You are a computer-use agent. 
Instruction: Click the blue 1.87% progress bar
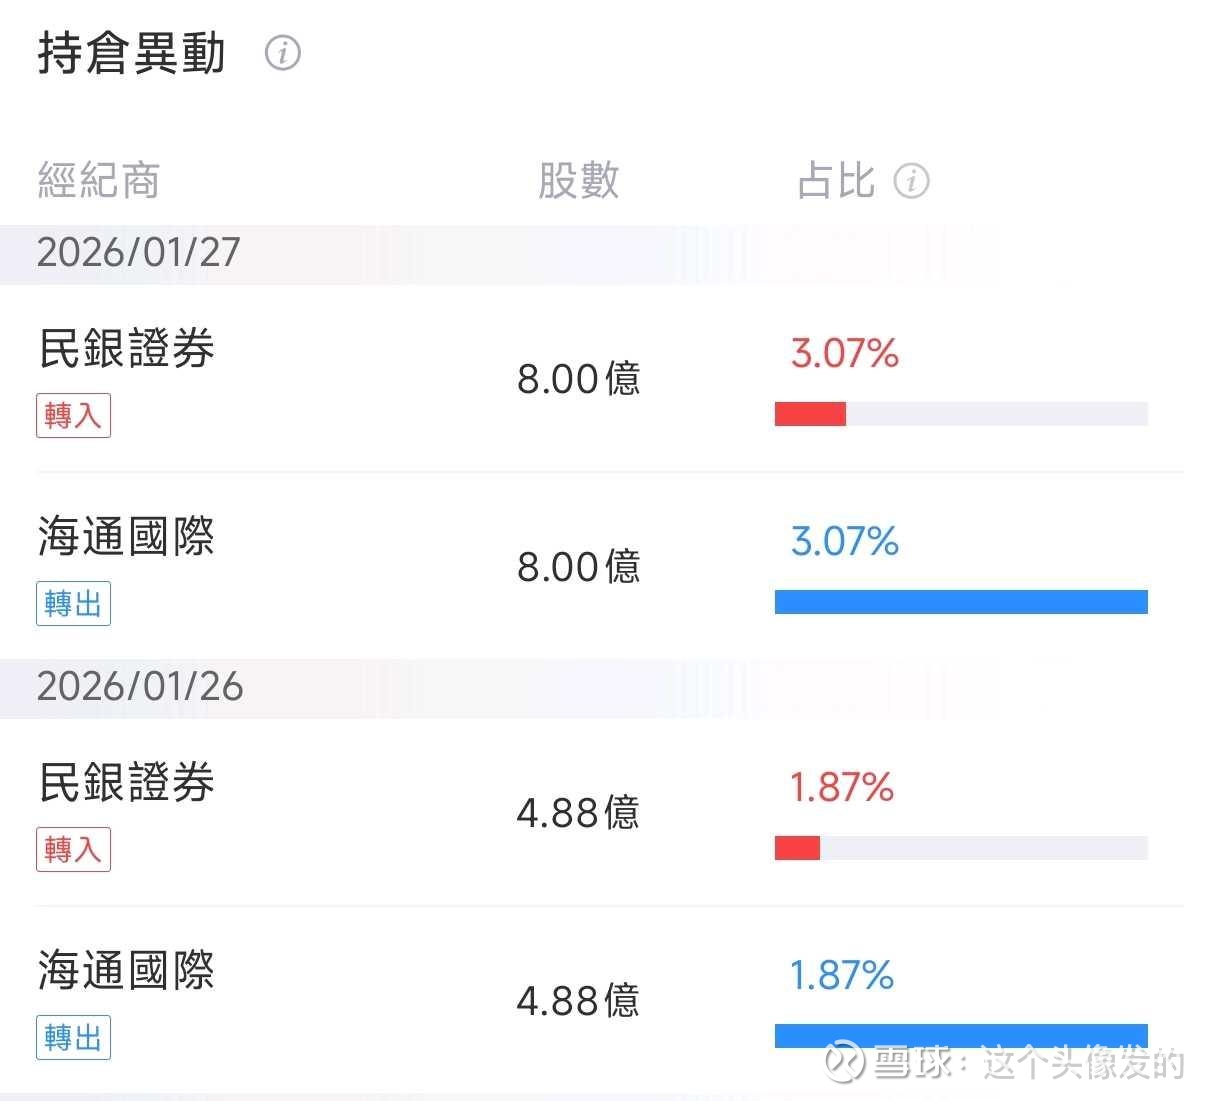coord(960,1034)
